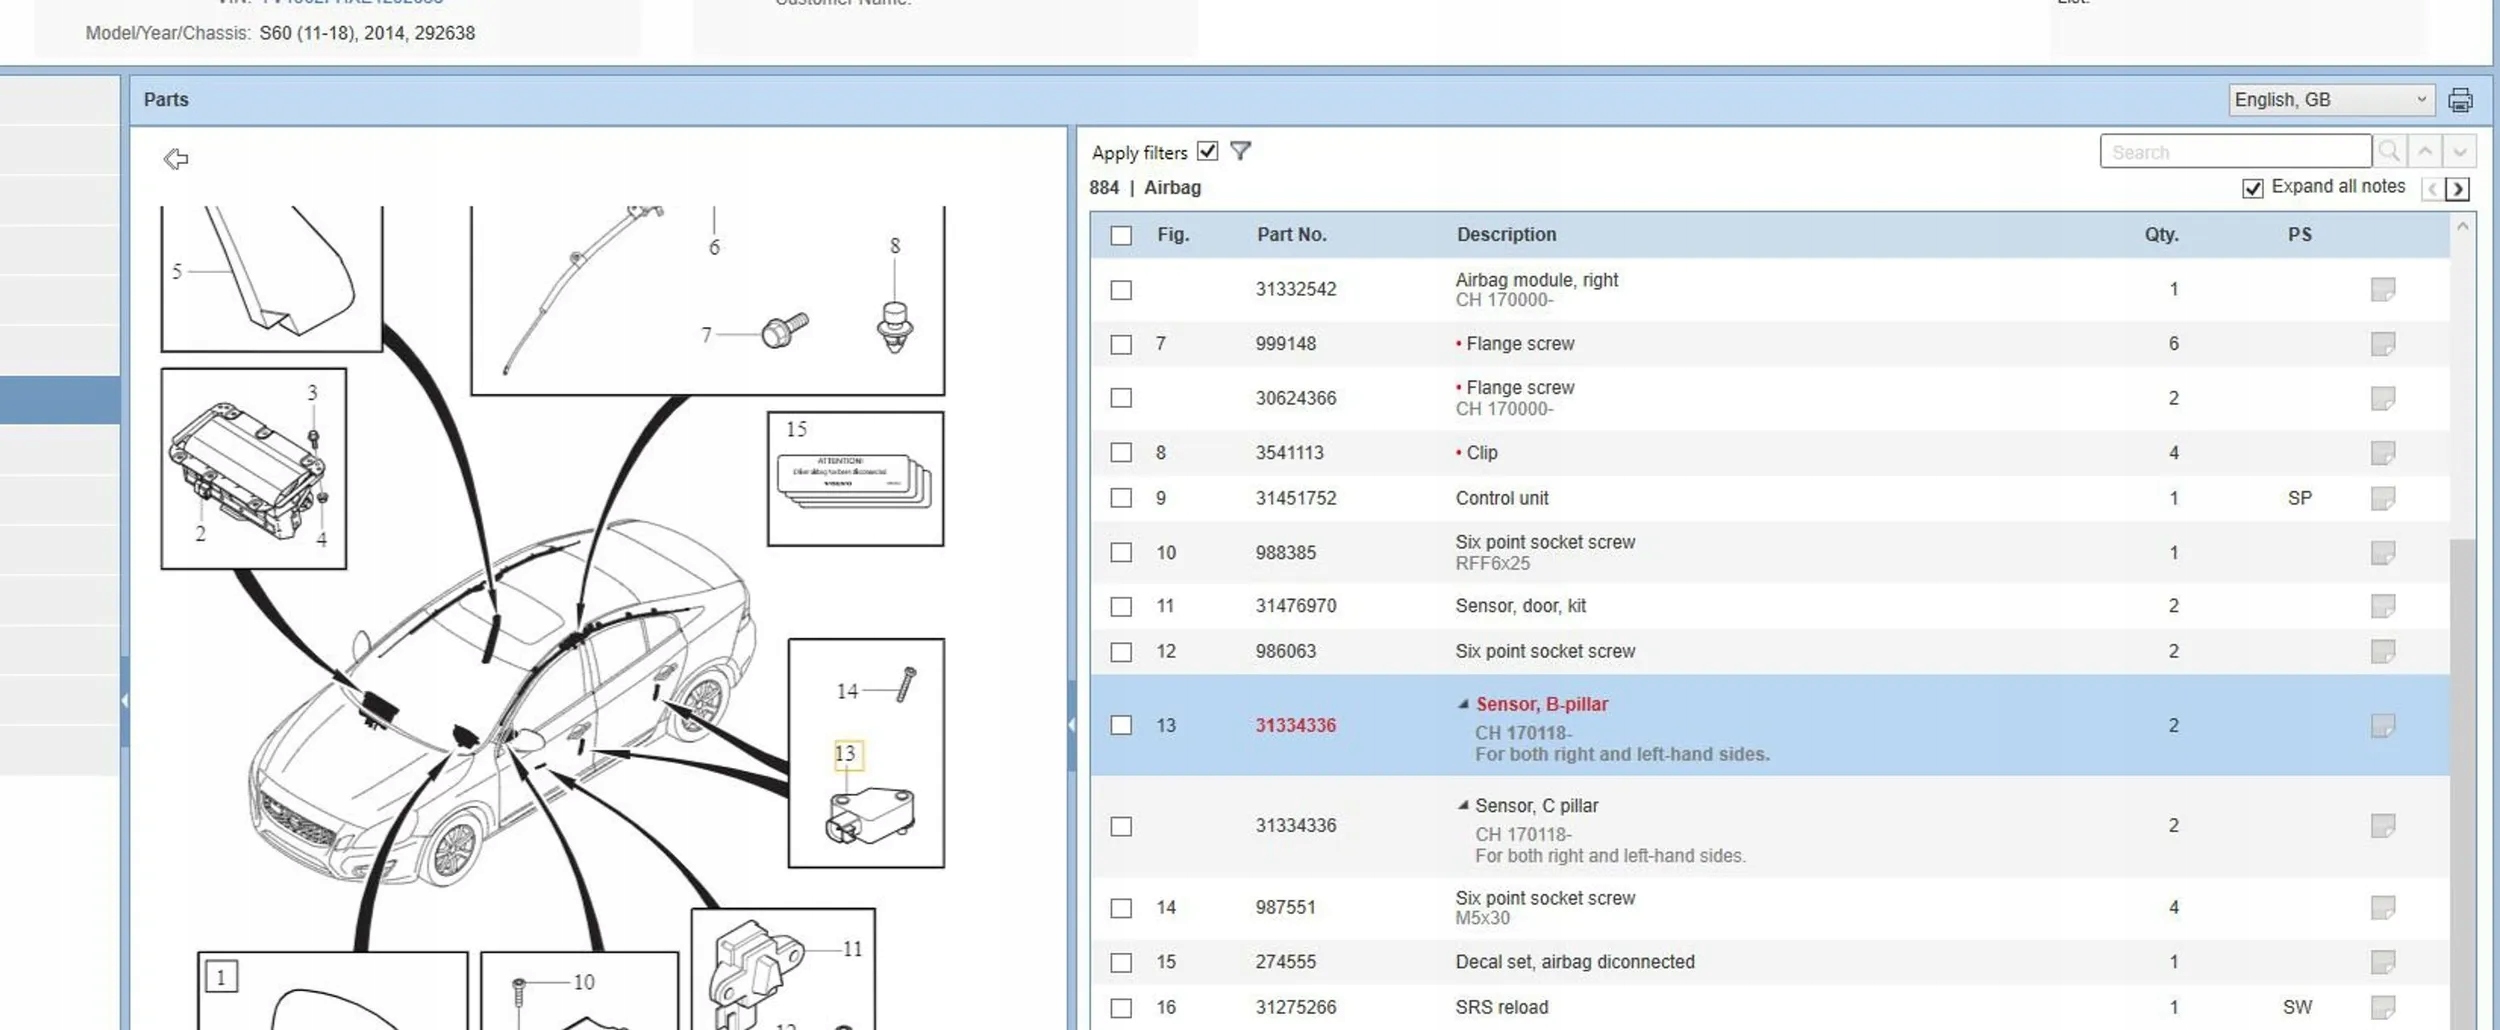Select boxed callout 1 in the diagram
Screen dimensions: 2500x1030
tap(221, 977)
